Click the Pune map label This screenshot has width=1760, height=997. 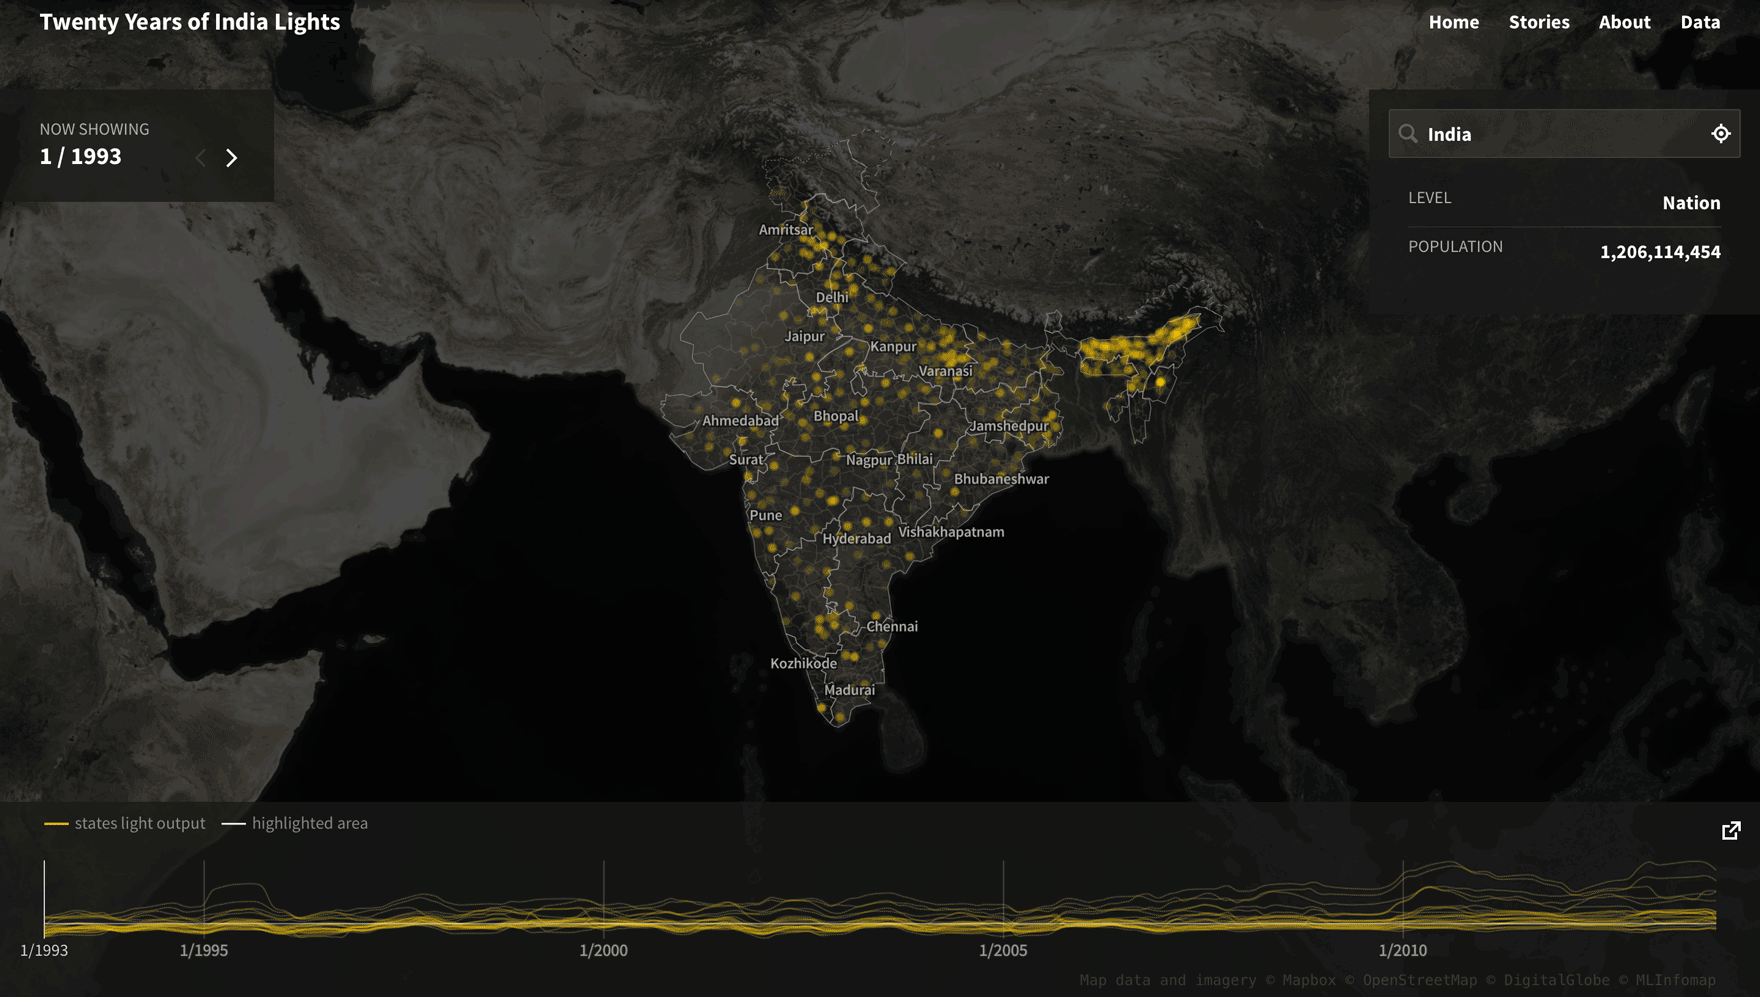coord(766,515)
